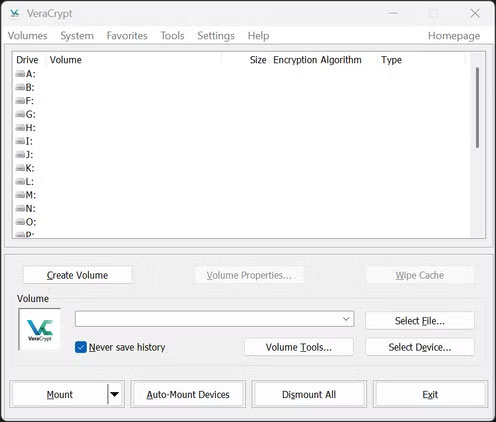Image resolution: width=496 pixels, height=422 pixels.
Task: Open the Mount options dropdown arrow
Action: pos(115,394)
